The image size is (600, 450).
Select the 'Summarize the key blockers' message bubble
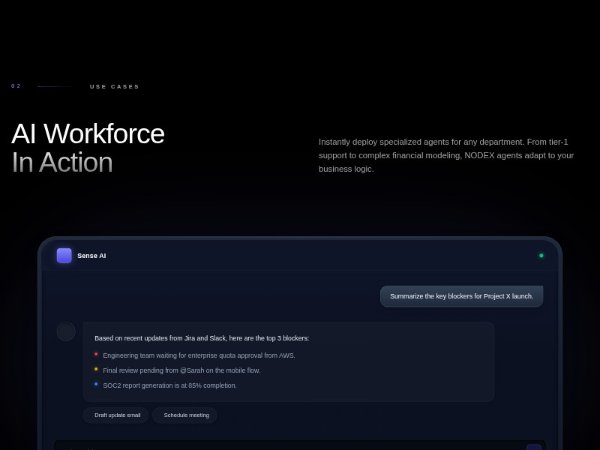461,296
